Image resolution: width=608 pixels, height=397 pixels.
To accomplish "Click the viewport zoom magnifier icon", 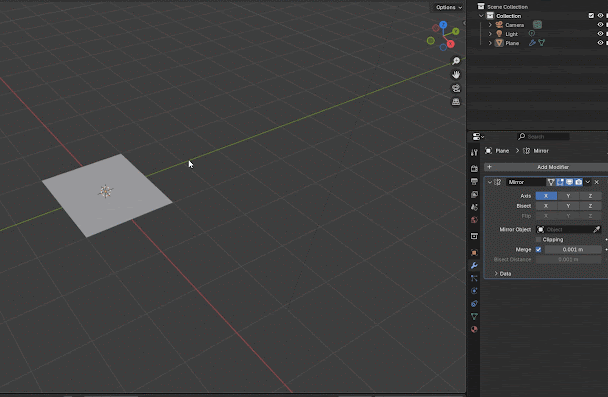I will [x=456, y=61].
